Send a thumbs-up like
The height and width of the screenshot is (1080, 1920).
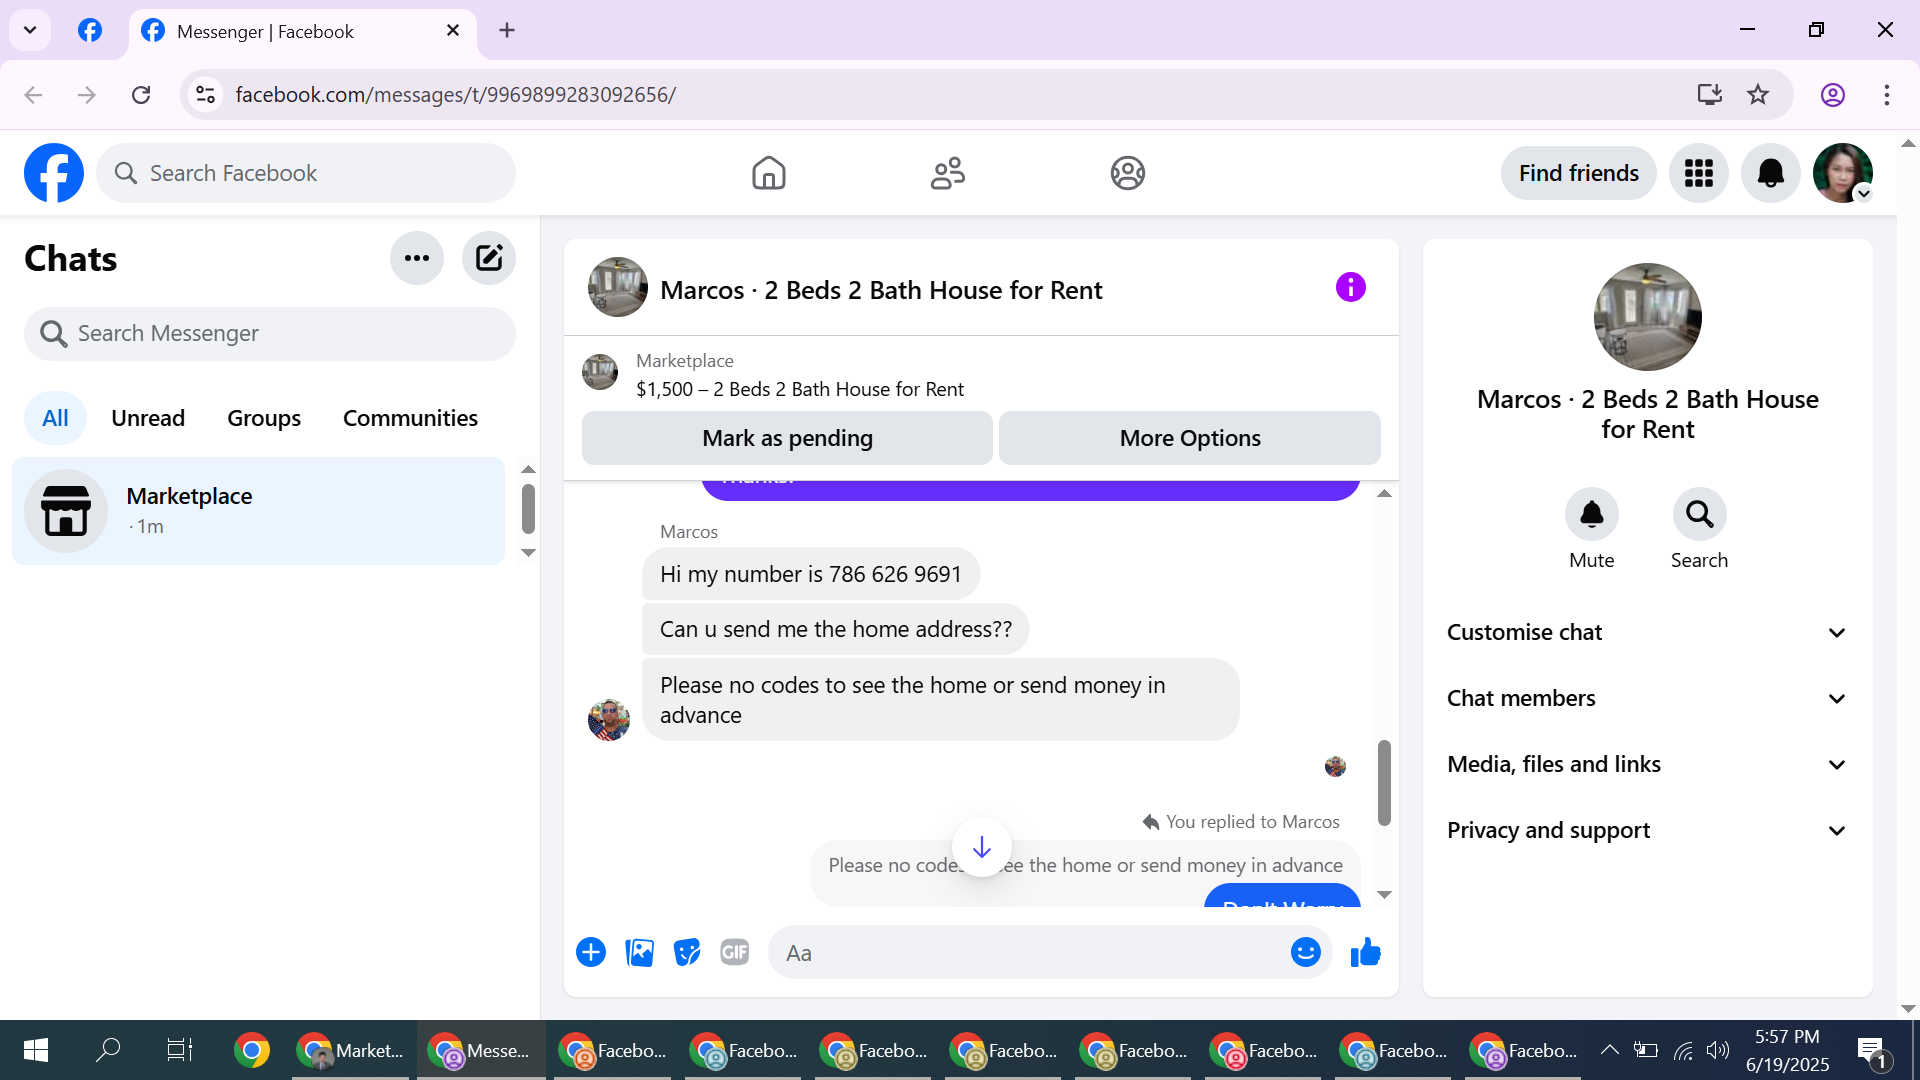click(1365, 952)
